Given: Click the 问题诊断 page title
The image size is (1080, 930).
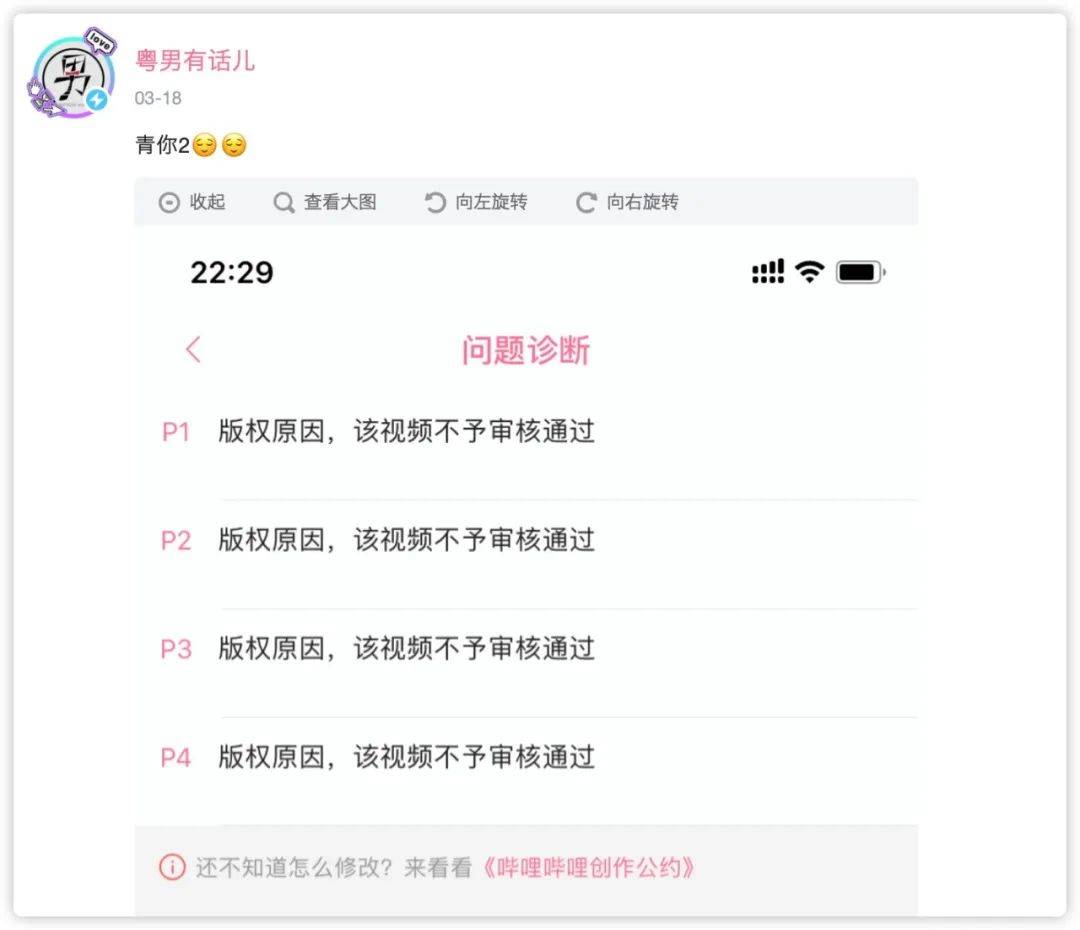Looking at the screenshot, I should point(526,350).
